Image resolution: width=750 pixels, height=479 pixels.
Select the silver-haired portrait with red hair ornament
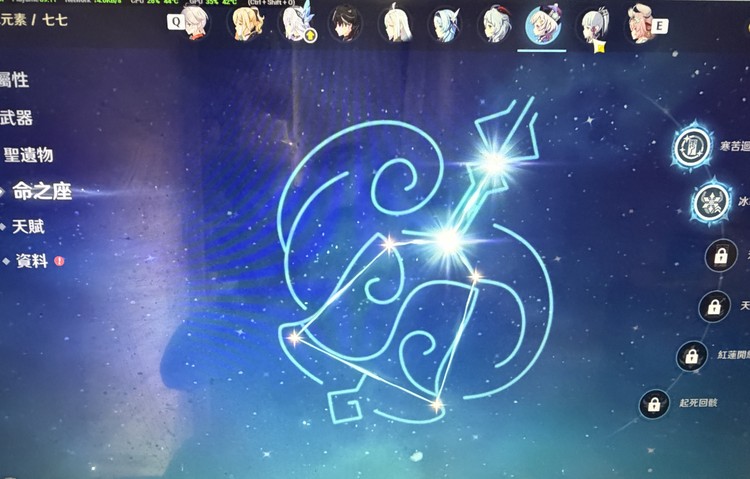coord(494,23)
